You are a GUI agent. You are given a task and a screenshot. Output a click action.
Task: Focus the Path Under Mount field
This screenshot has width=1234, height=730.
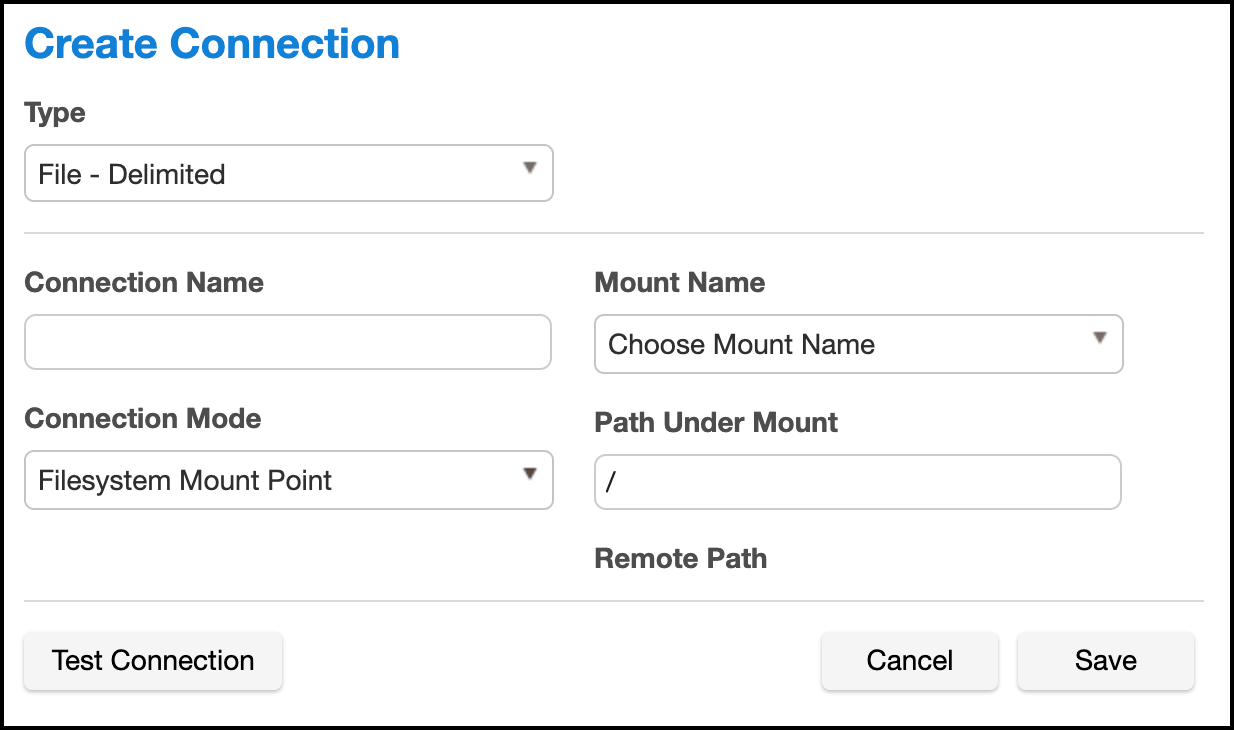click(x=858, y=483)
